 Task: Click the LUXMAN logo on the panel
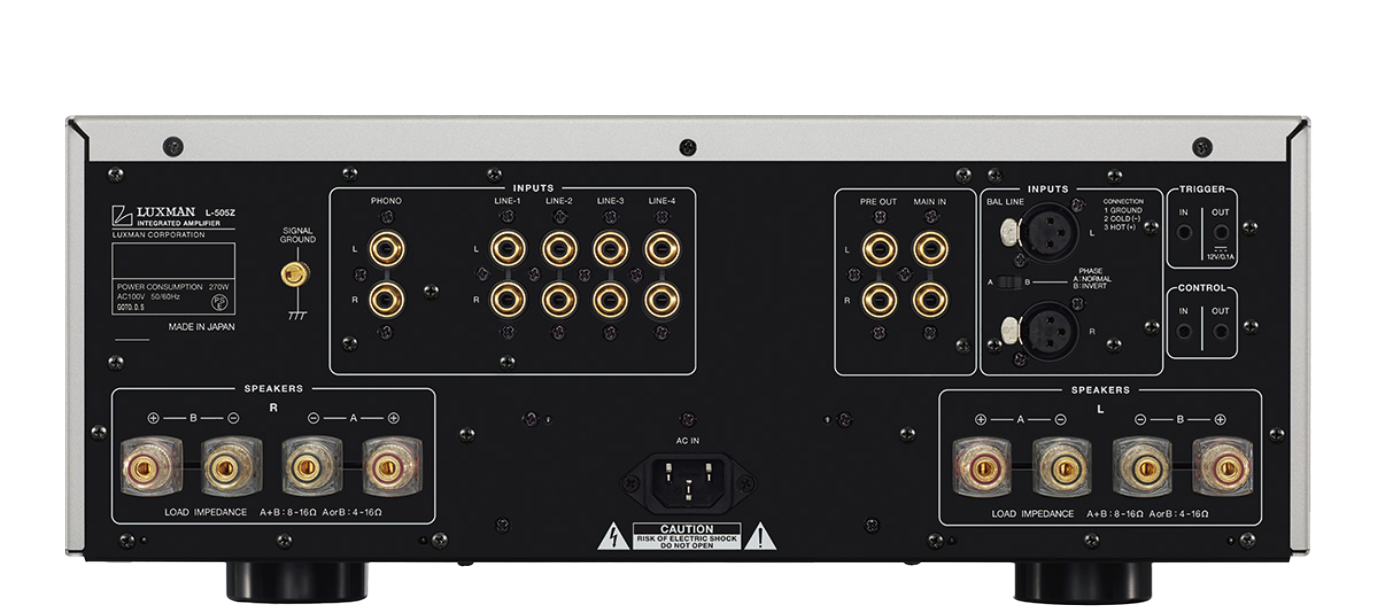pyautogui.click(x=155, y=214)
